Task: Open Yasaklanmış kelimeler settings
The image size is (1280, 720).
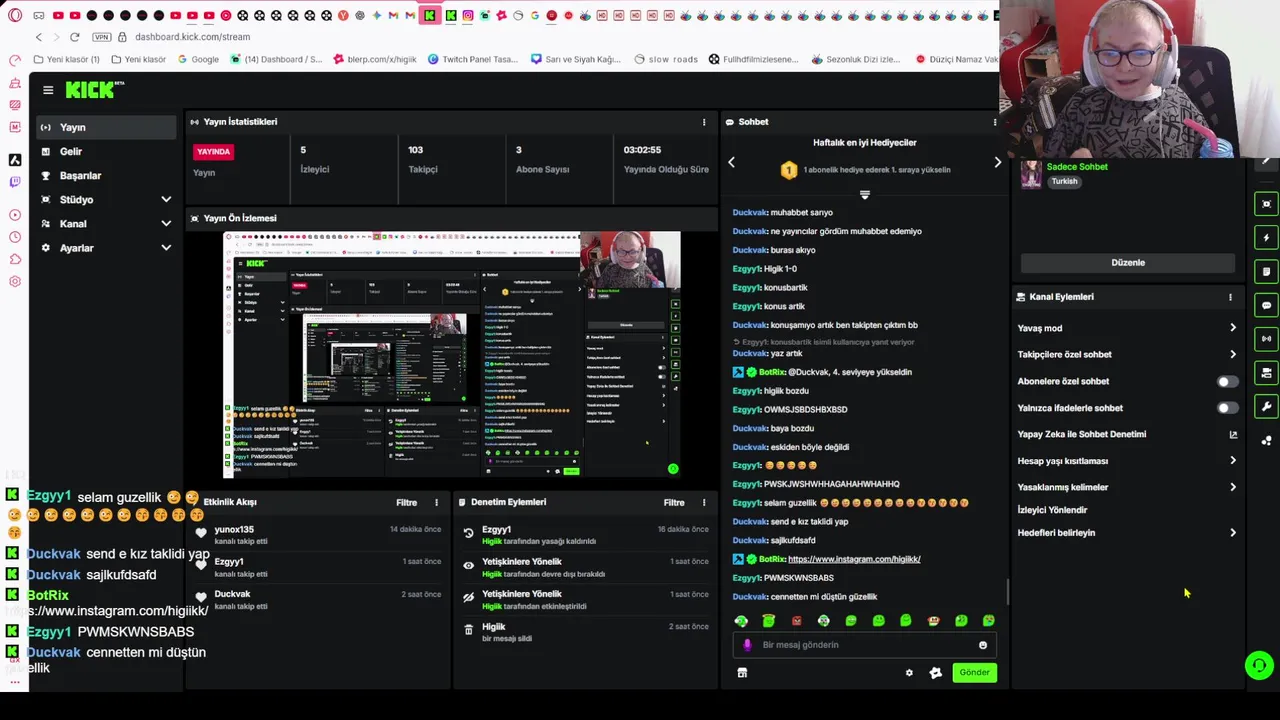Action: point(1127,487)
